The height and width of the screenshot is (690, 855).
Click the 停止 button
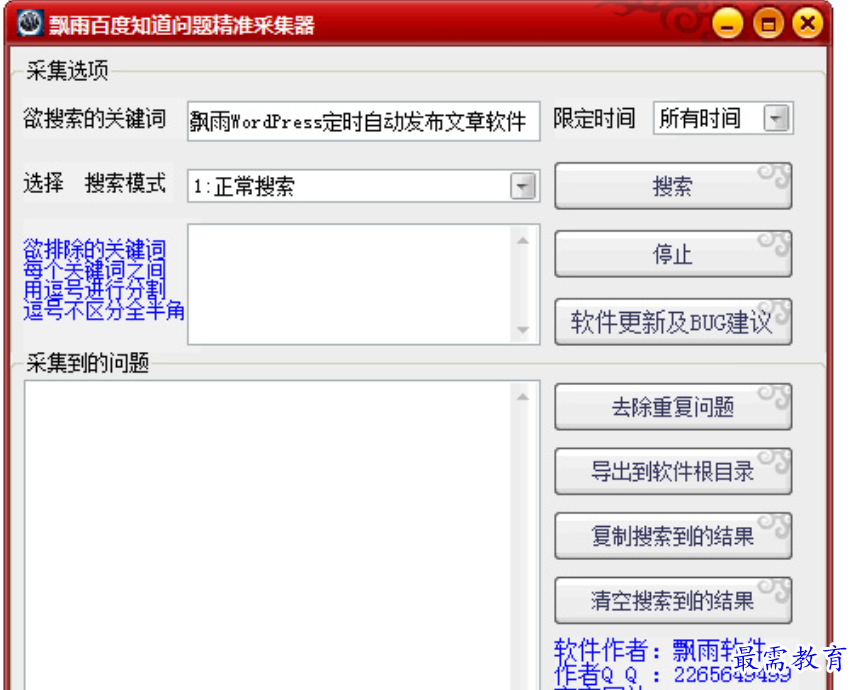(673, 254)
